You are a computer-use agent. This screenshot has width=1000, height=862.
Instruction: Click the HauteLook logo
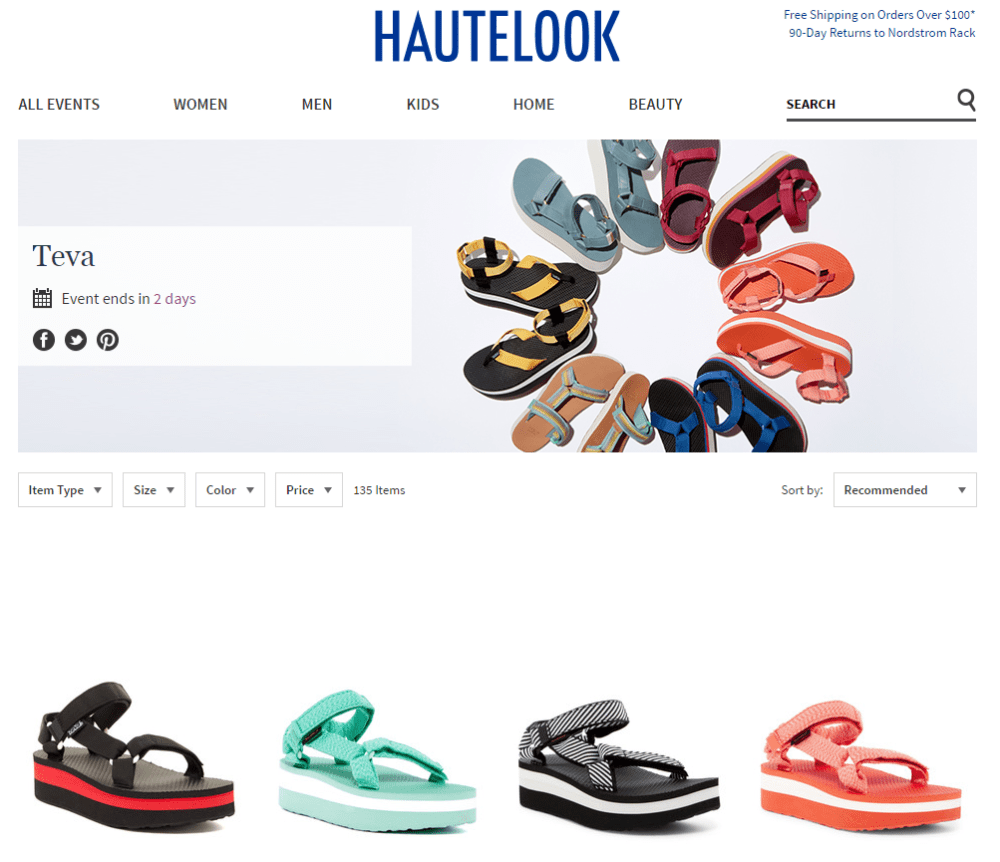click(497, 36)
